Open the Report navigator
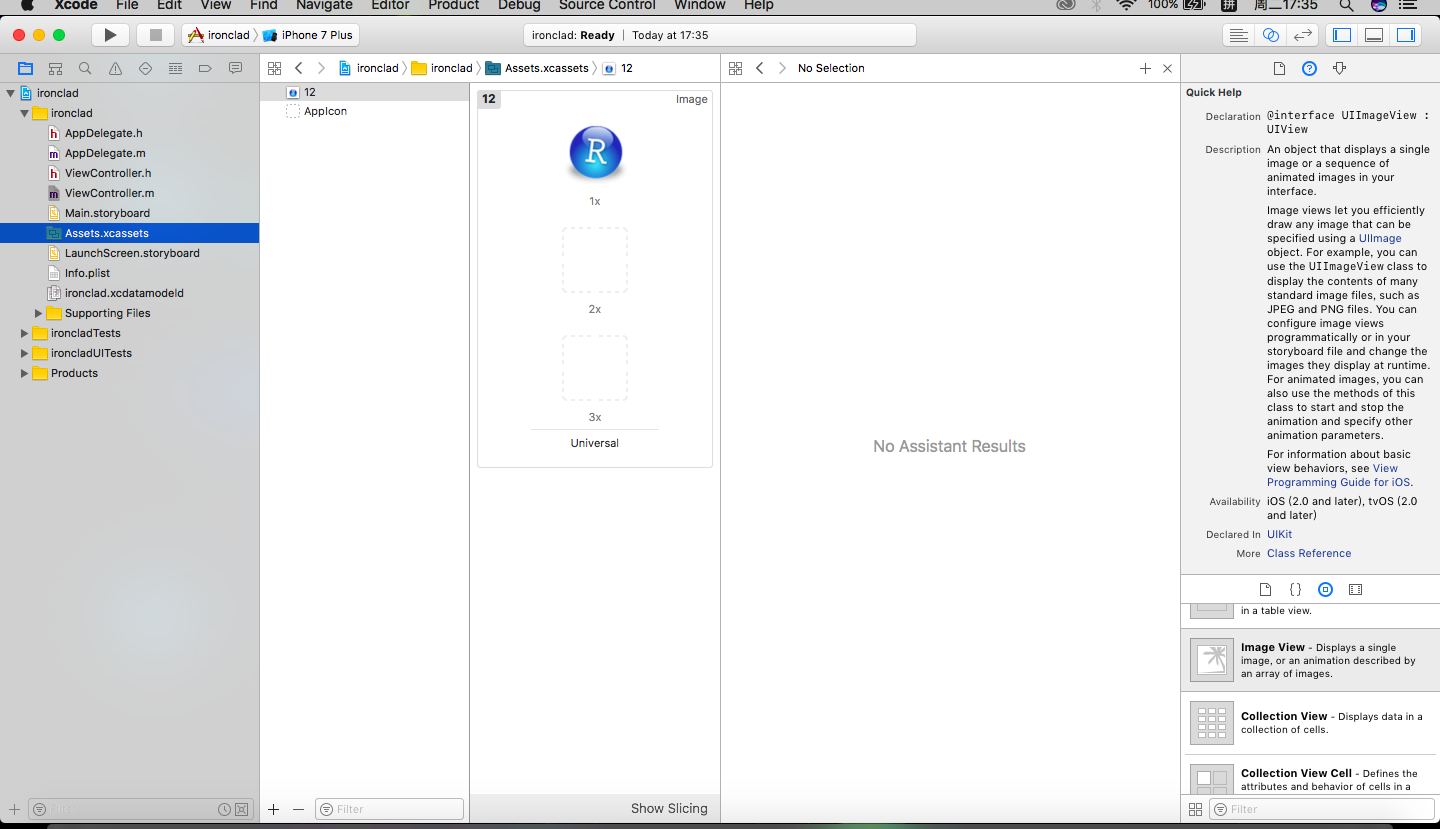Viewport: 1440px width, 829px height. coord(235,68)
